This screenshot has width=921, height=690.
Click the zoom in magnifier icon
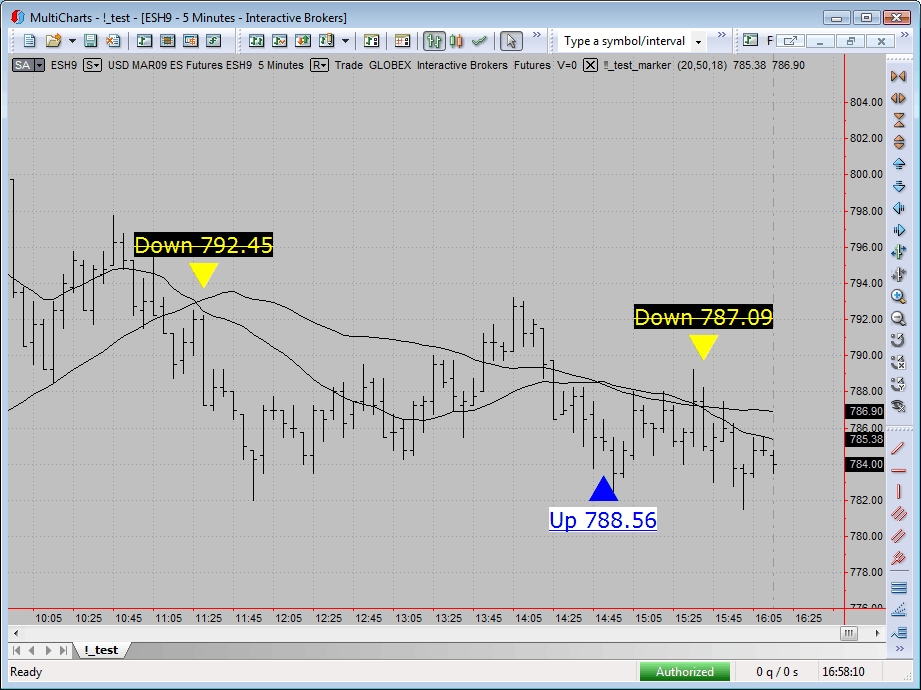tap(899, 296)
